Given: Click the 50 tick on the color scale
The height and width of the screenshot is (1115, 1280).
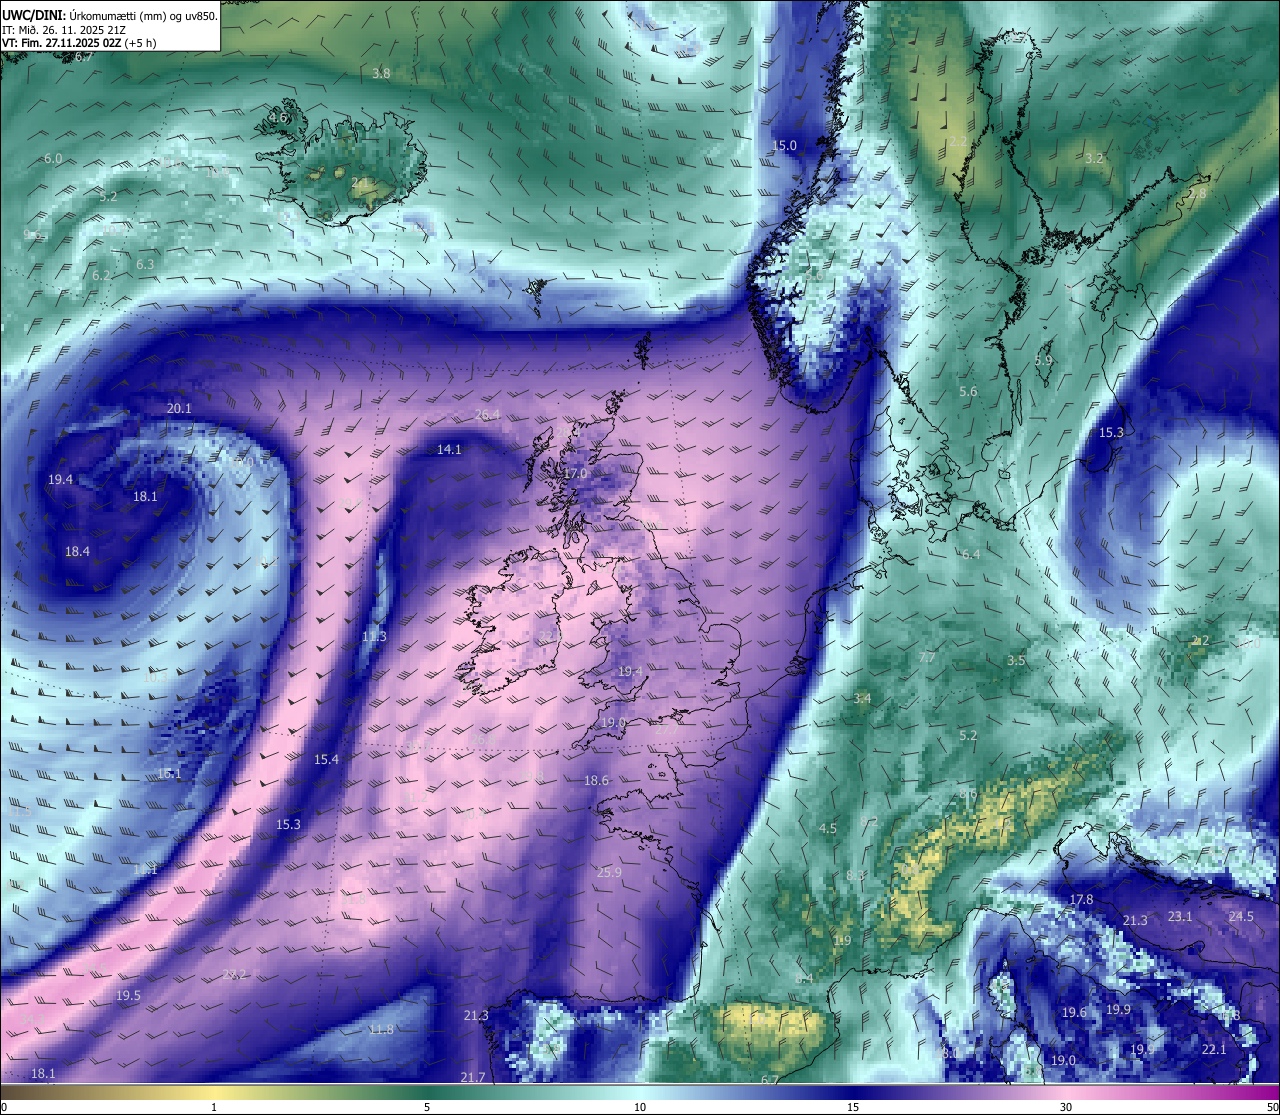Looking at the screenshot, I should pyautogui.click(x=1272, y=1107).
